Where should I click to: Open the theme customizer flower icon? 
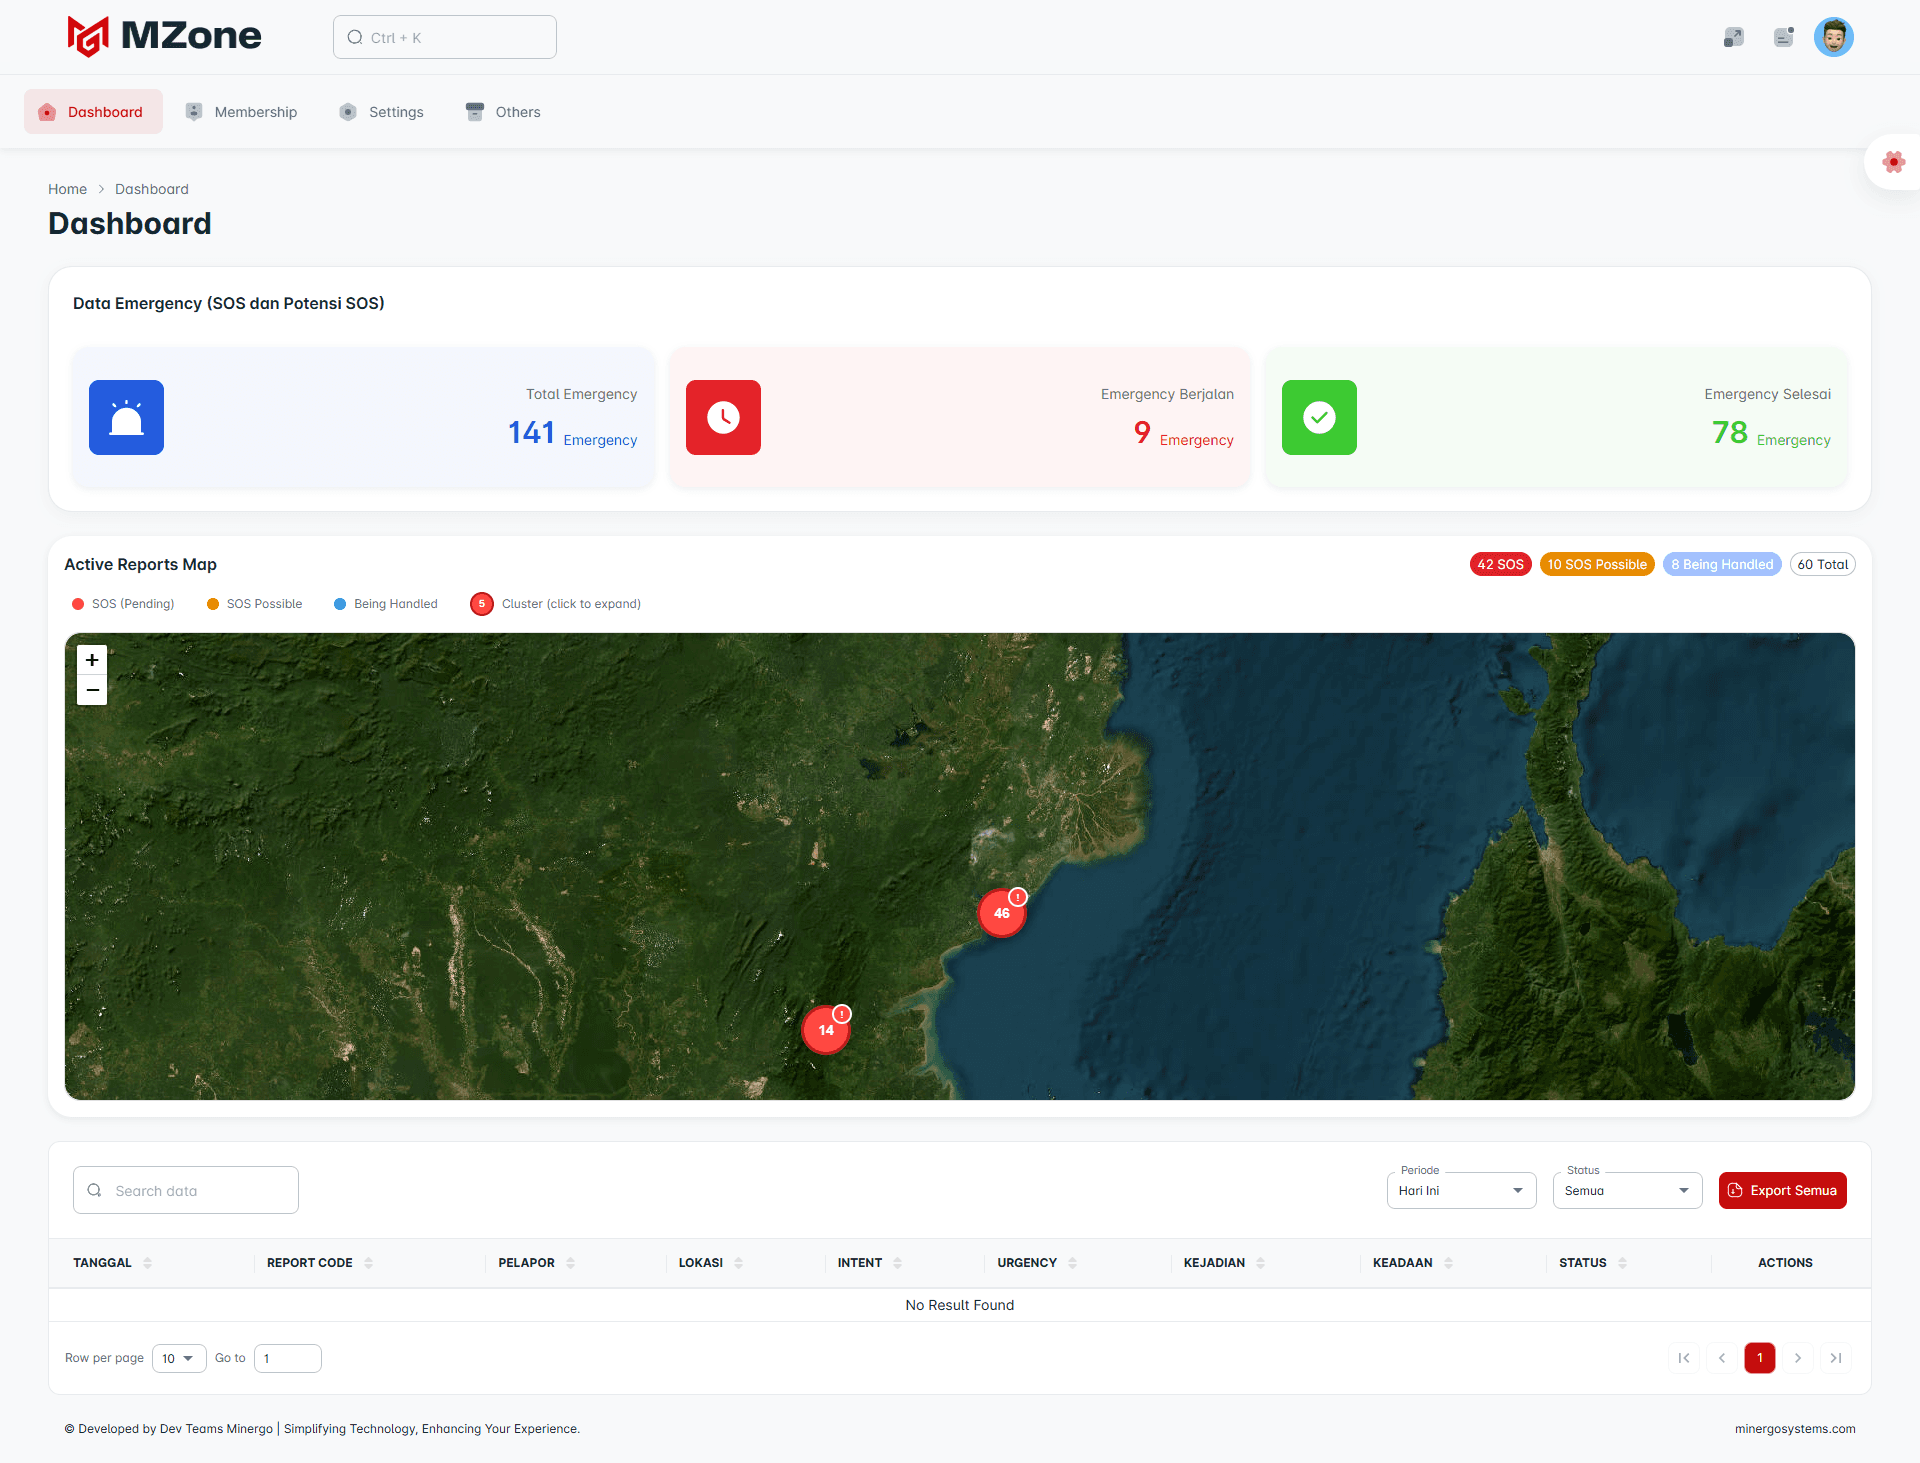pos(1893,162)
